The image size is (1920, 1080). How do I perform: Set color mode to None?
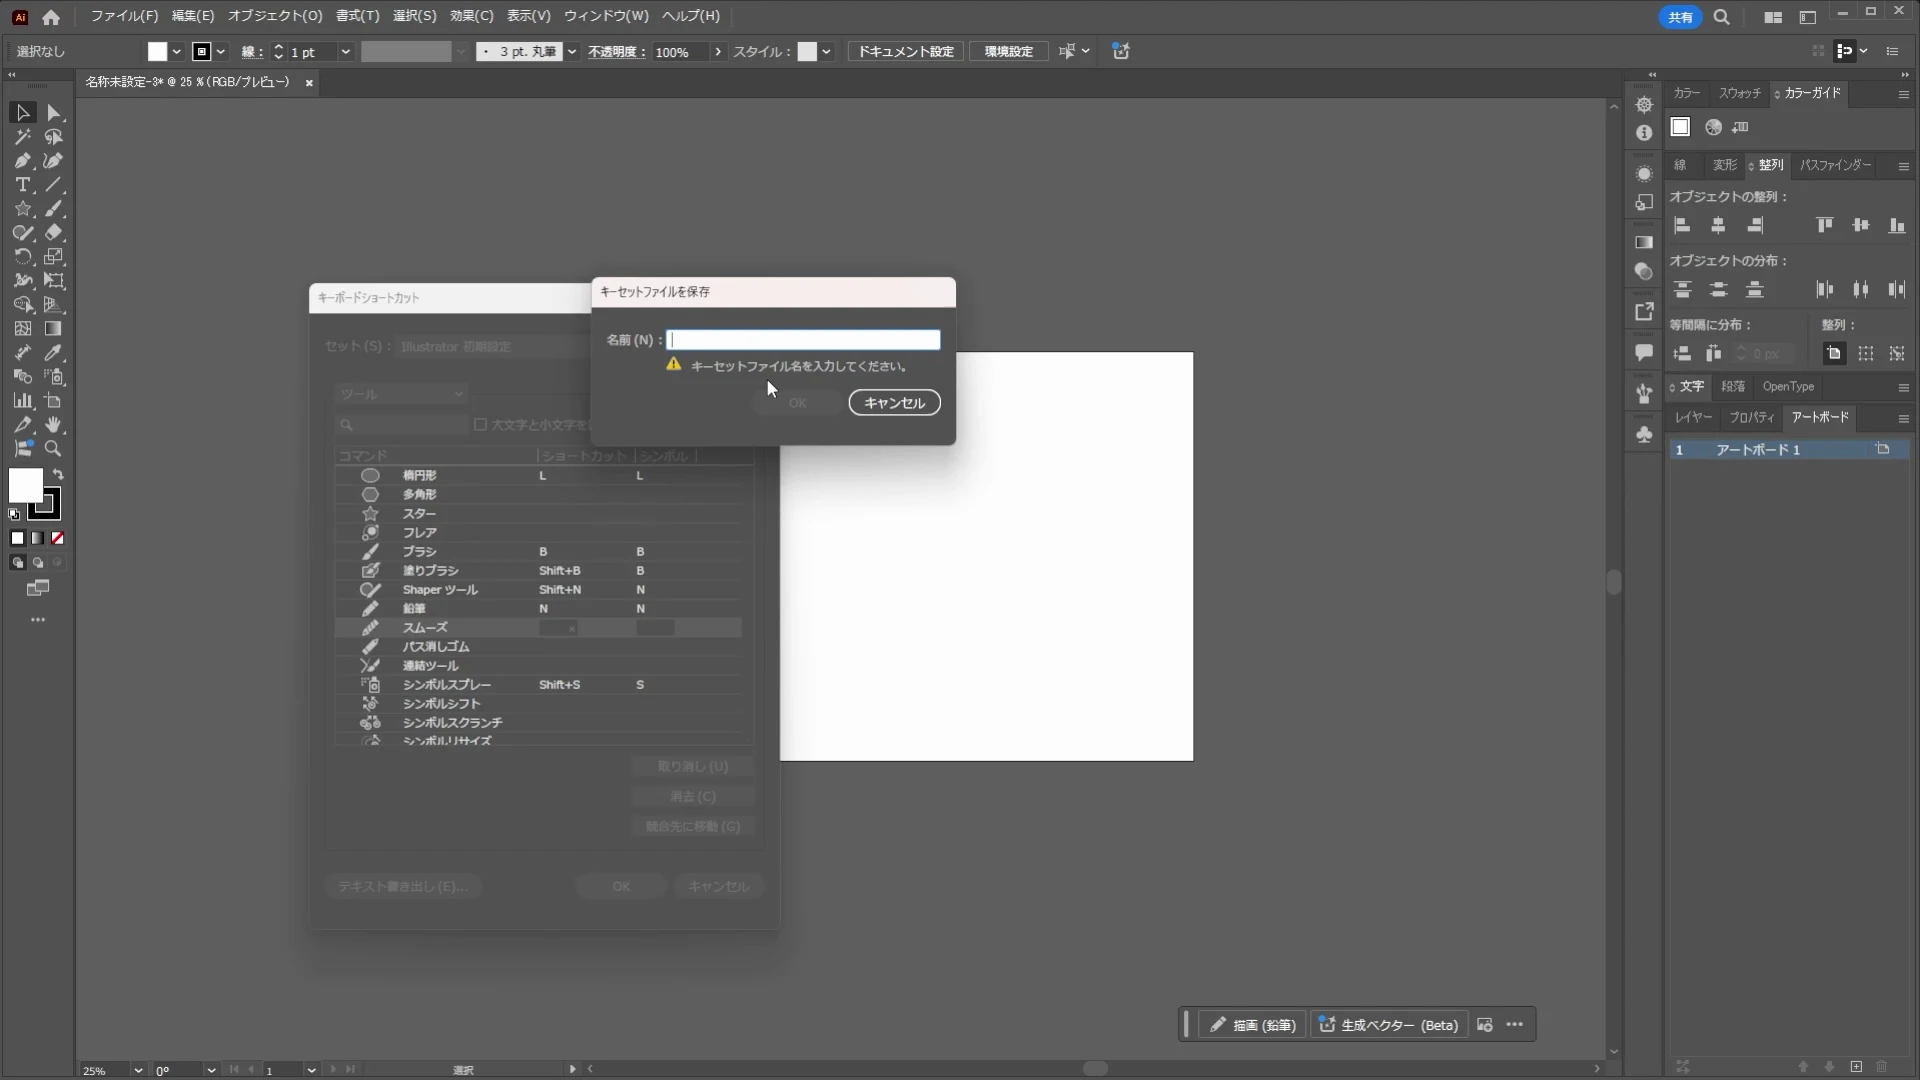point(58,538)
